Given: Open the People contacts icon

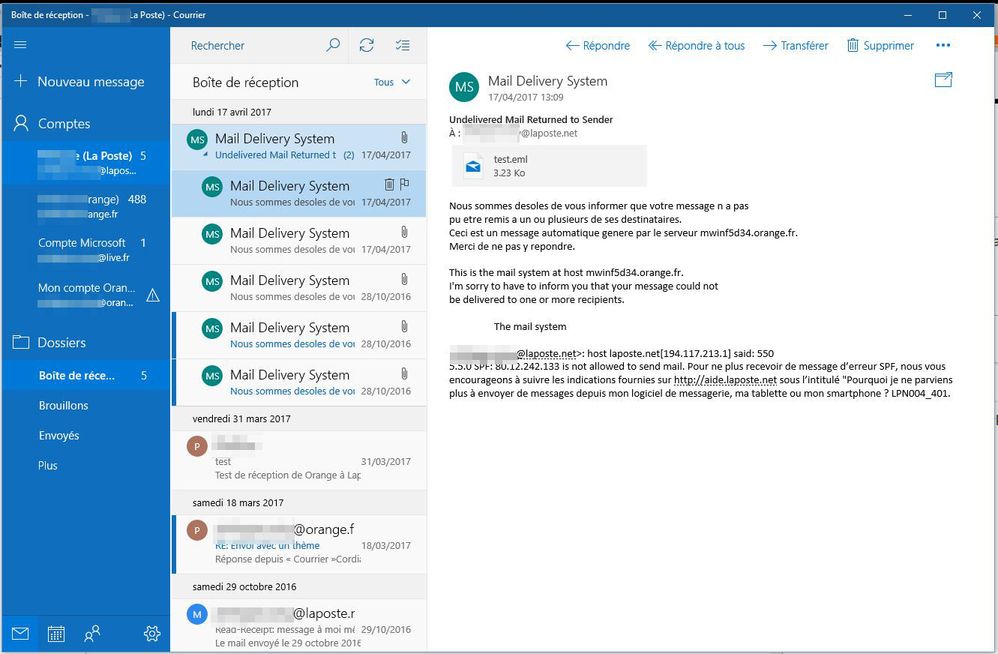Looking at the screenshot, I should [x=92, y=633].
